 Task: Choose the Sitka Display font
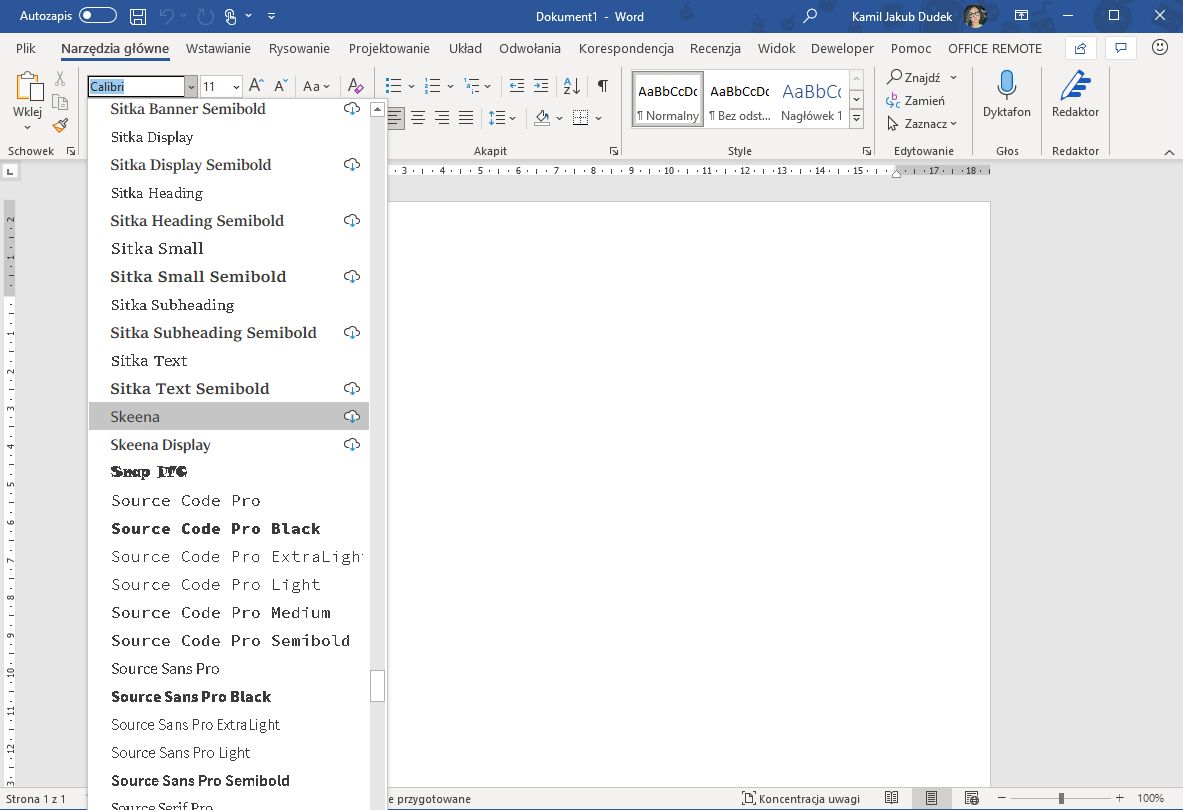[229, 137]
